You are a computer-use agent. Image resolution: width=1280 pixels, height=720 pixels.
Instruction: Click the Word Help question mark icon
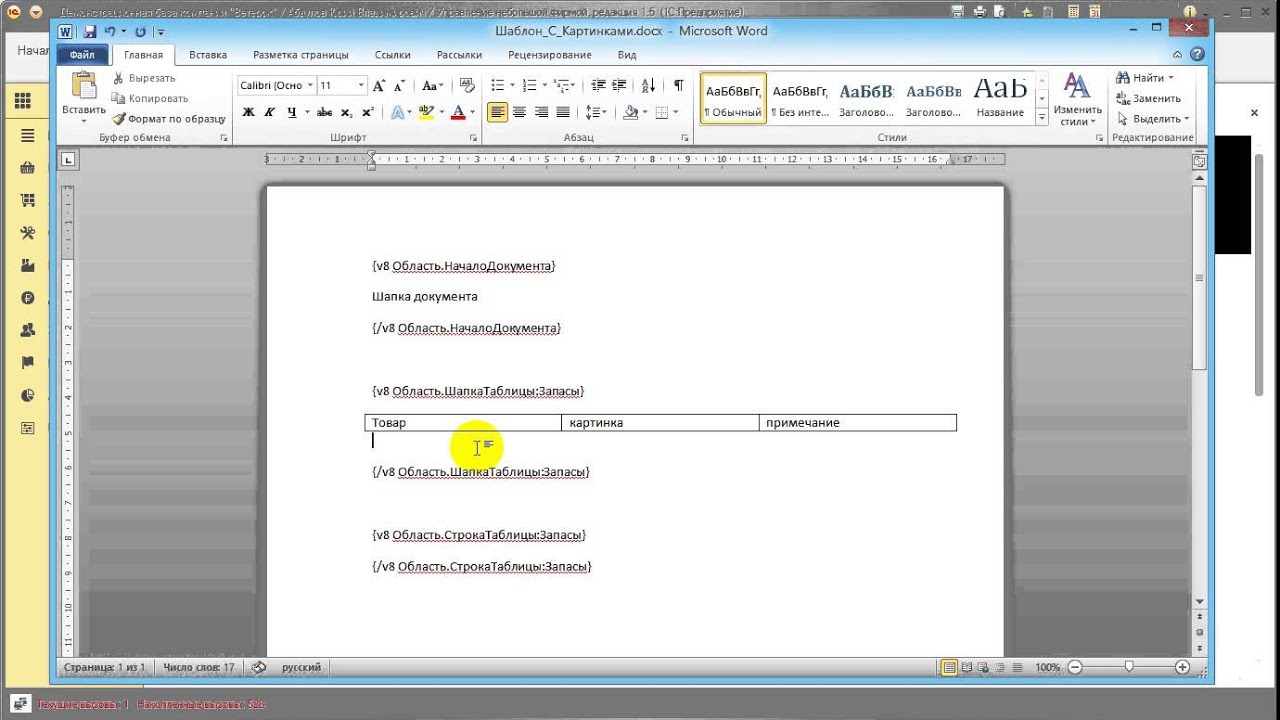1196,54
